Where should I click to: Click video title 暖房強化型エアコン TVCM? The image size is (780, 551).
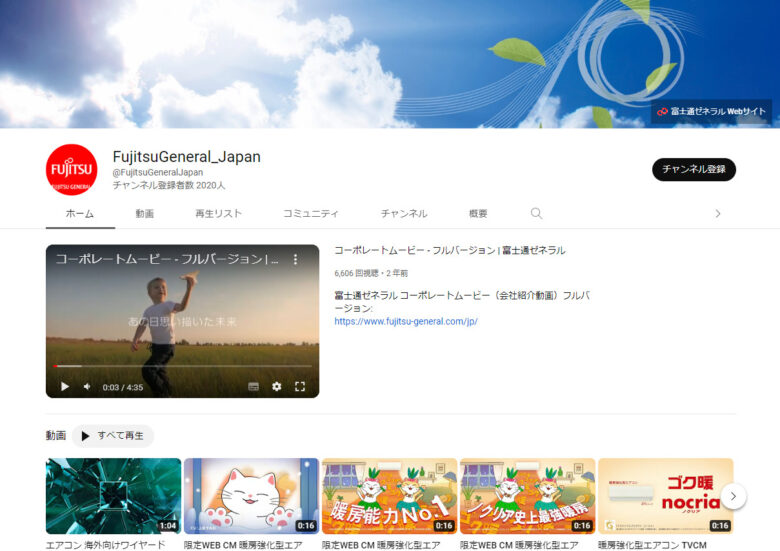pyautogui.click(x=652, y=545)
